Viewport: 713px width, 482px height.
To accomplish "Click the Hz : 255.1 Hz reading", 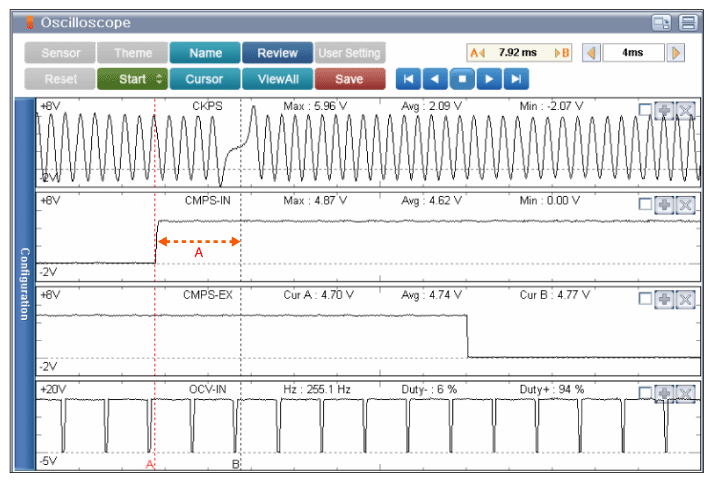I will point(317,390).
